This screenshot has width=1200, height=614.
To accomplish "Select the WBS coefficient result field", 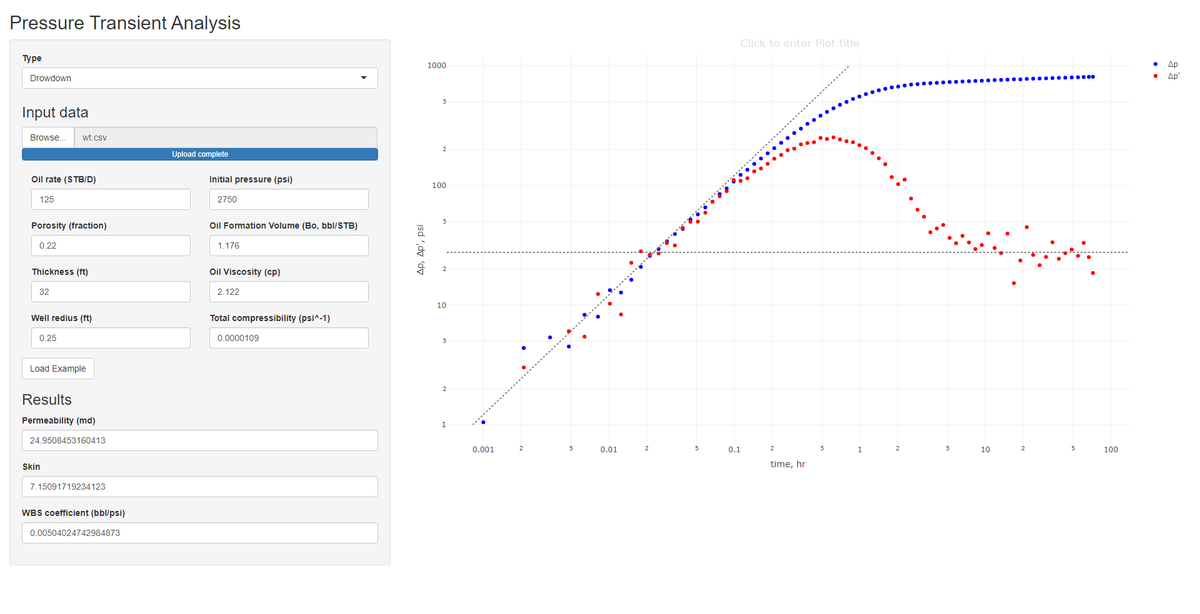I will point(200,532).
